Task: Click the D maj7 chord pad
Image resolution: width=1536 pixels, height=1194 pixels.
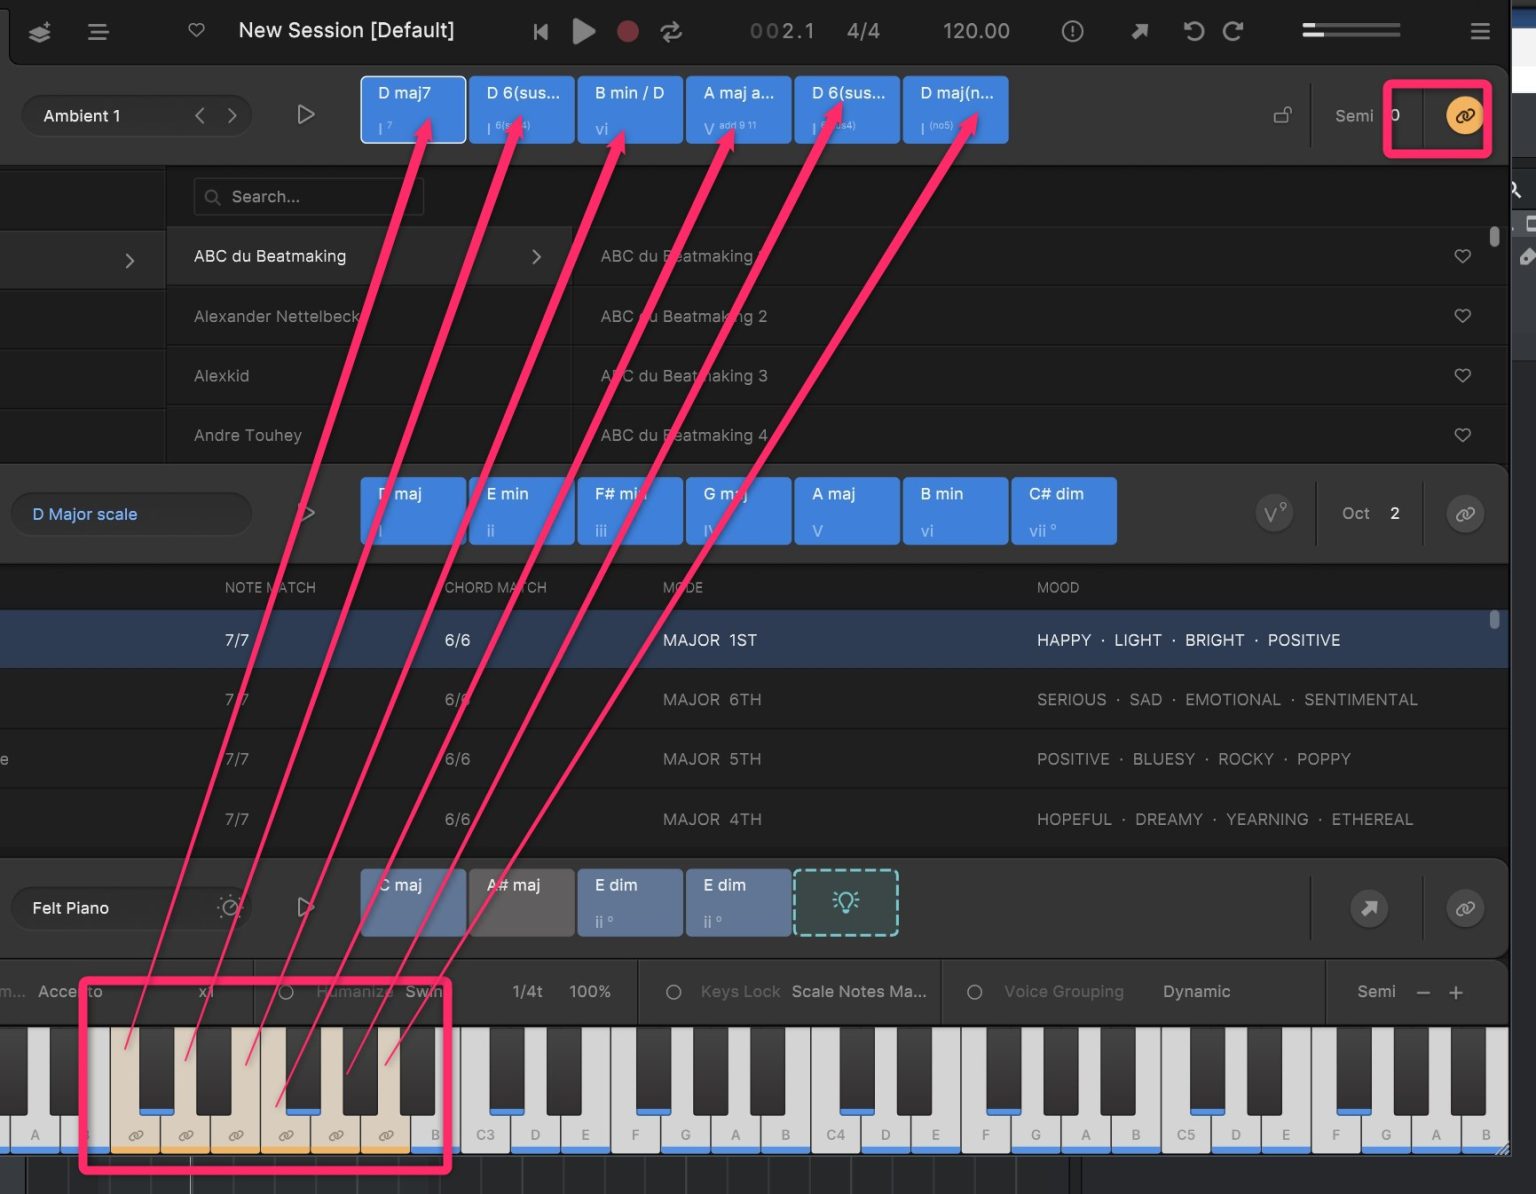Action: pos(412,109)
